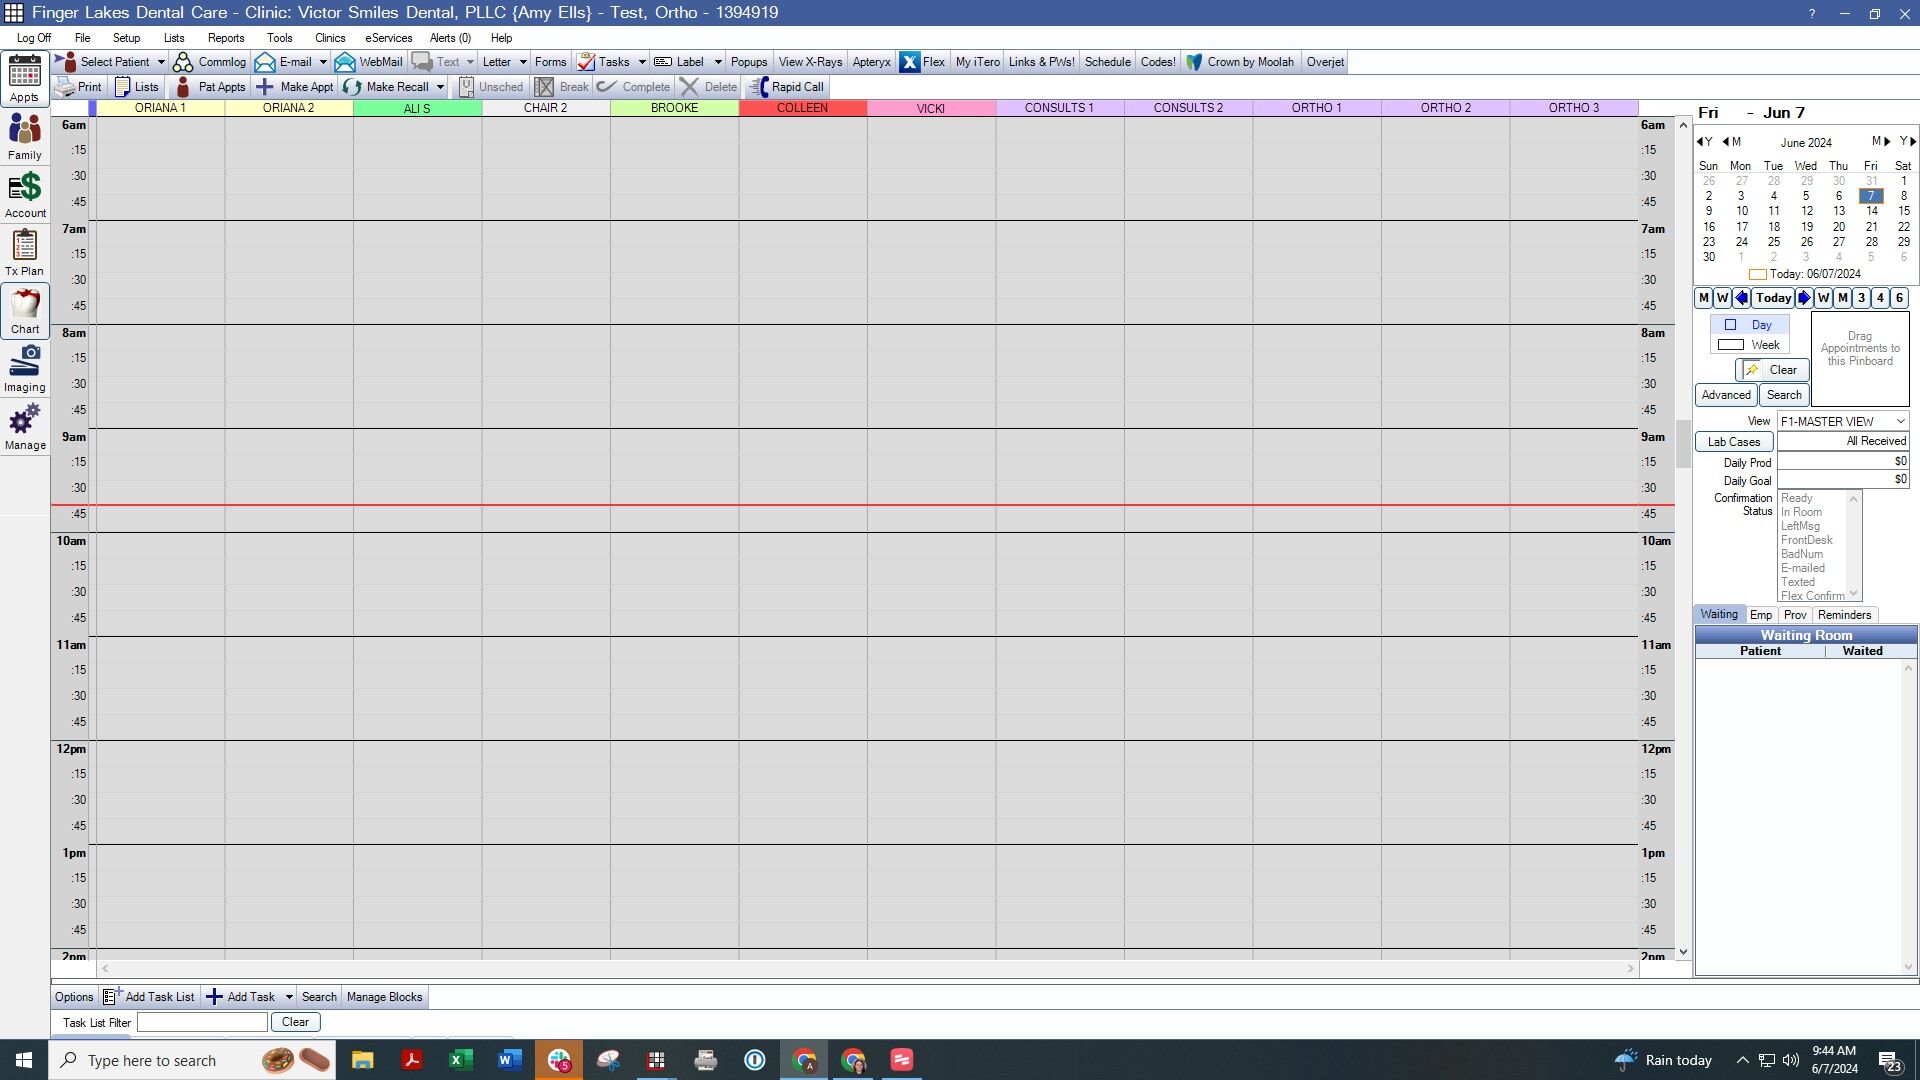
Task: Click the Task List Filter field
Action: (x=202, y=1022)
